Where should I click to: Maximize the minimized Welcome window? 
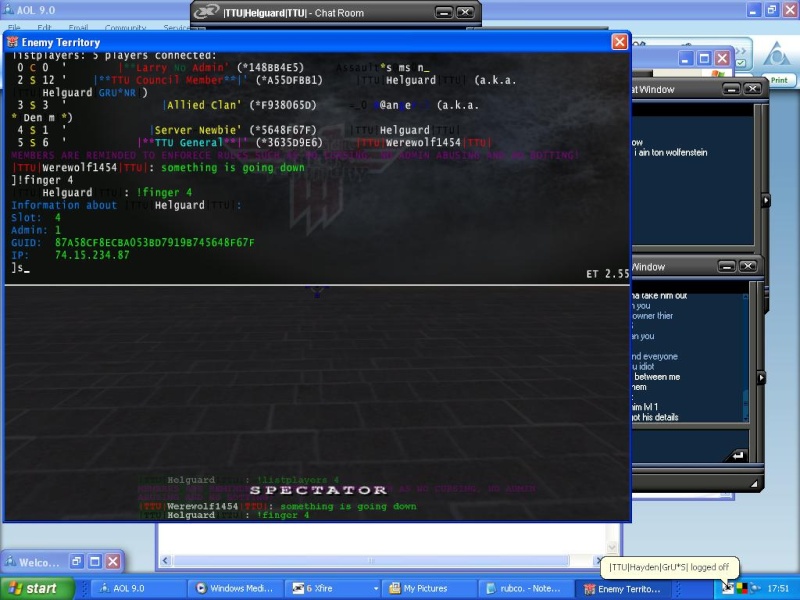click(95, 562)
